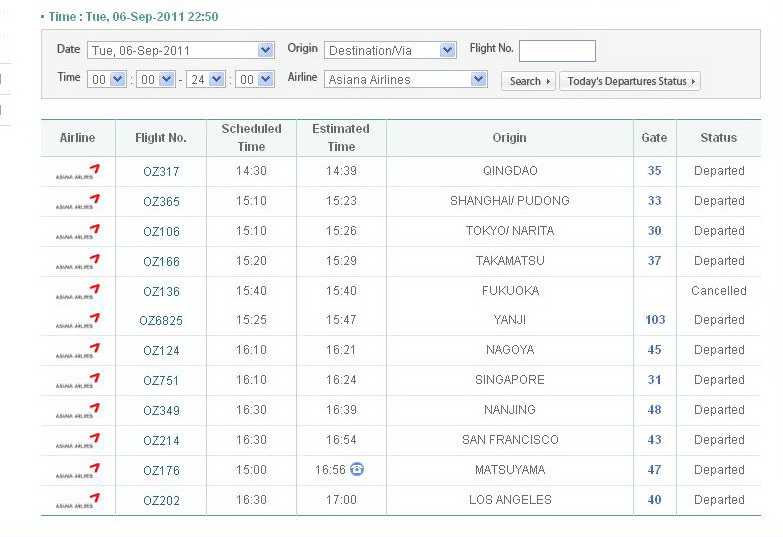Screen dimensions: 783x537
Task: Click the telephone icon beside 16:56
Action: 357,469
